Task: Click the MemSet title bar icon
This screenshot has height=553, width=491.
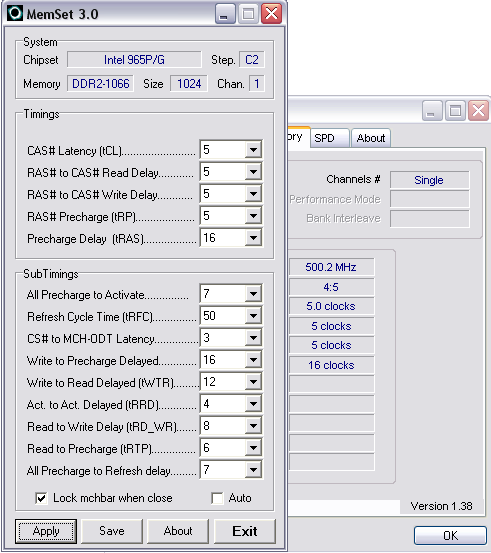Action: click(15, 13)
